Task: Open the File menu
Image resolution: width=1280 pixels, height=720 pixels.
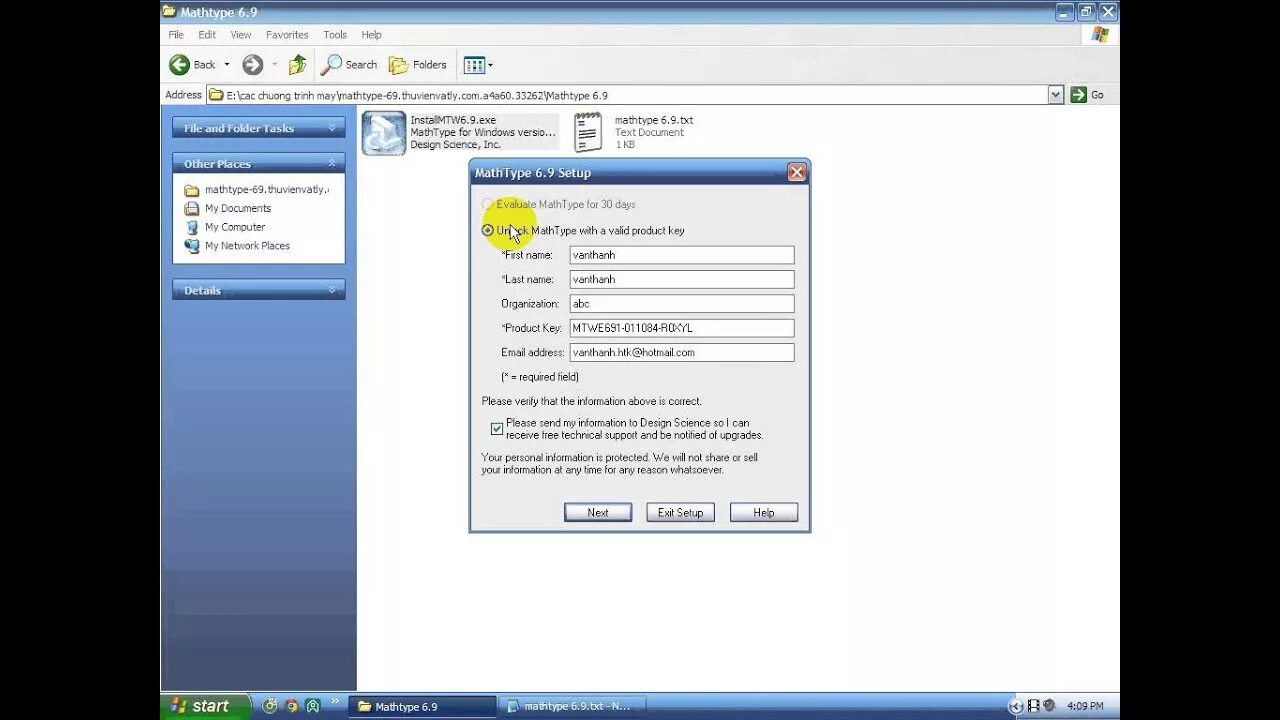Action: pyautogui.click(x=176, y=34)
